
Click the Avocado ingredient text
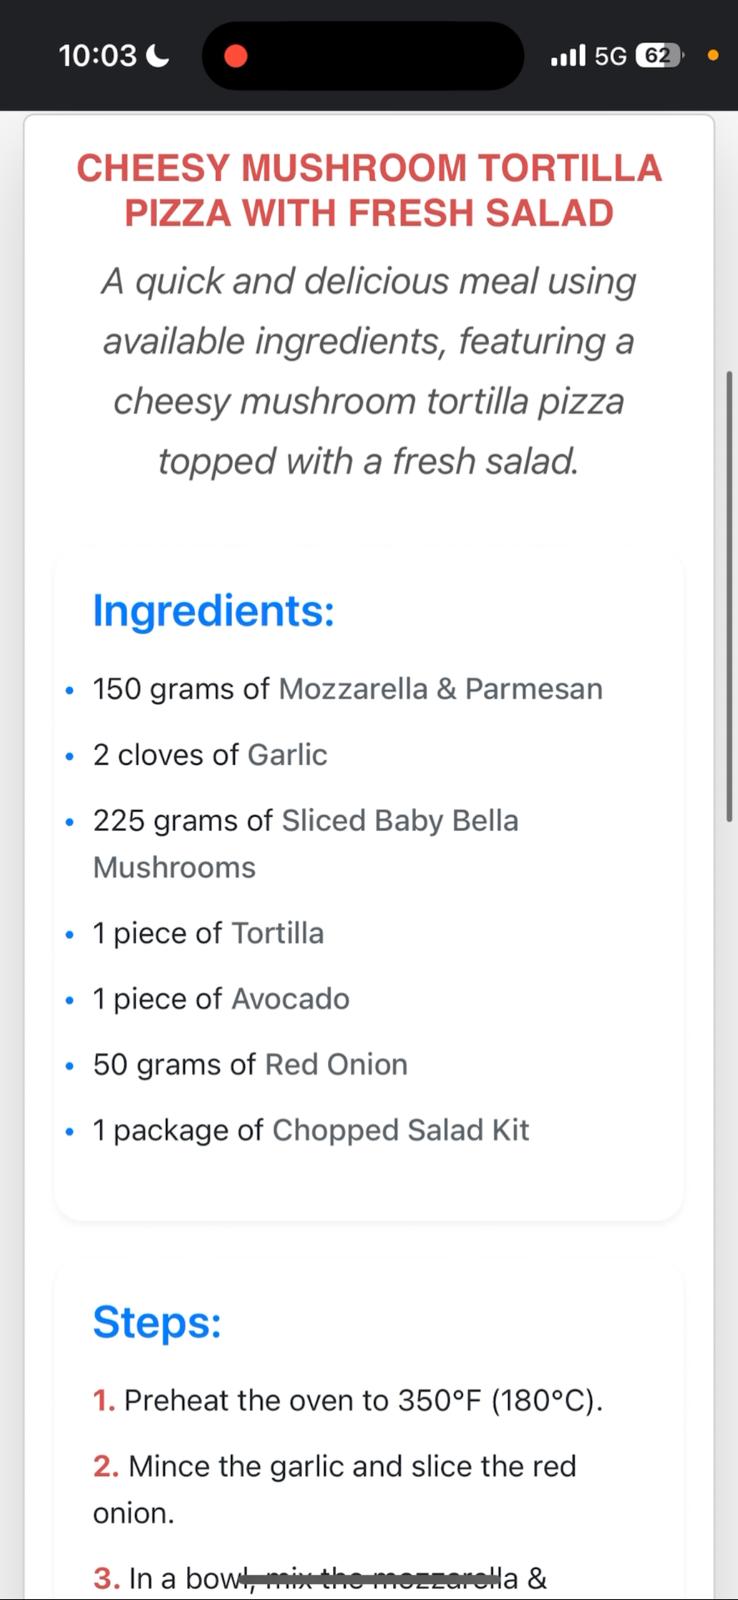[290, 999]
